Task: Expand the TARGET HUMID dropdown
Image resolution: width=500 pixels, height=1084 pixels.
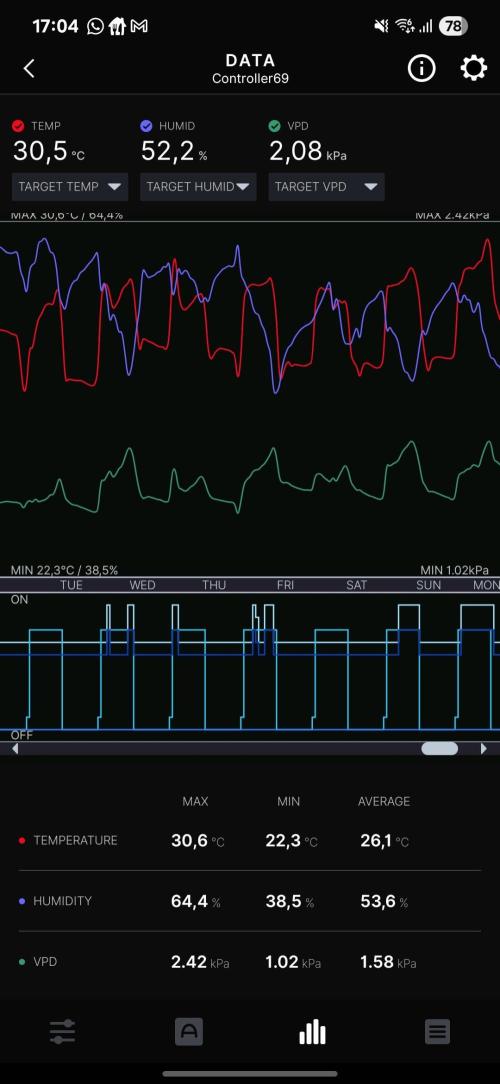Action: [x=198, y=187]
